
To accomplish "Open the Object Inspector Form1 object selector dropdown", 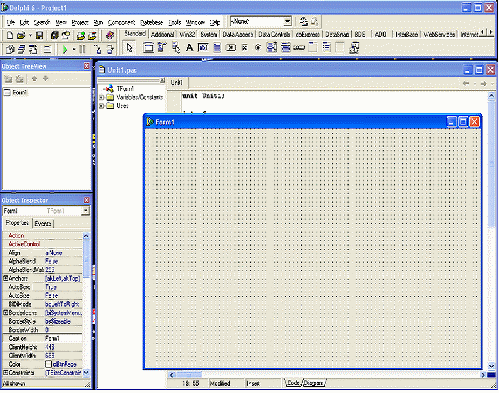I will coord(86,211).
